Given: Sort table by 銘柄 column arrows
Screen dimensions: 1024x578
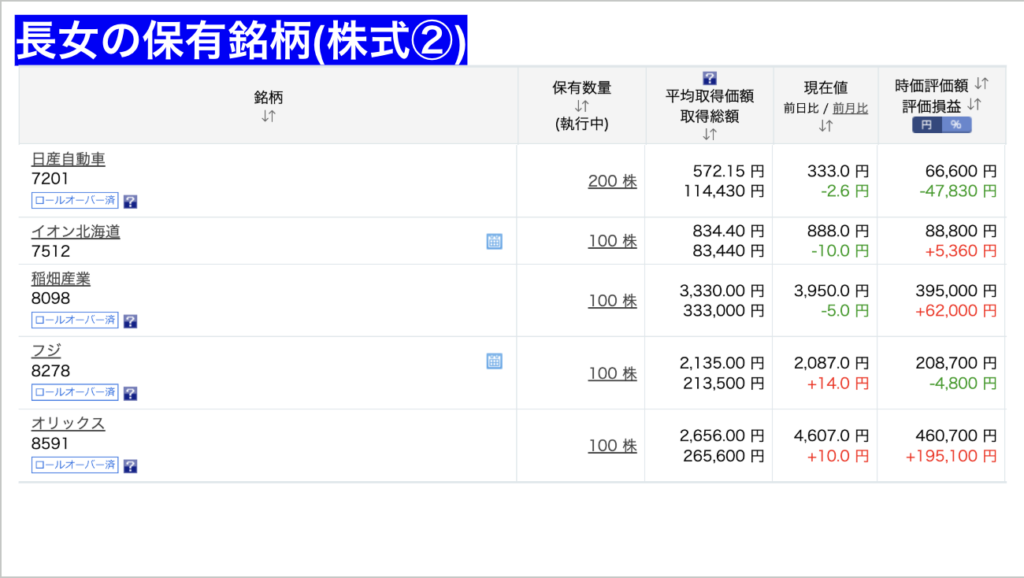Looking at the screenshot, I should pyautogui.click(x=268, y=116).
